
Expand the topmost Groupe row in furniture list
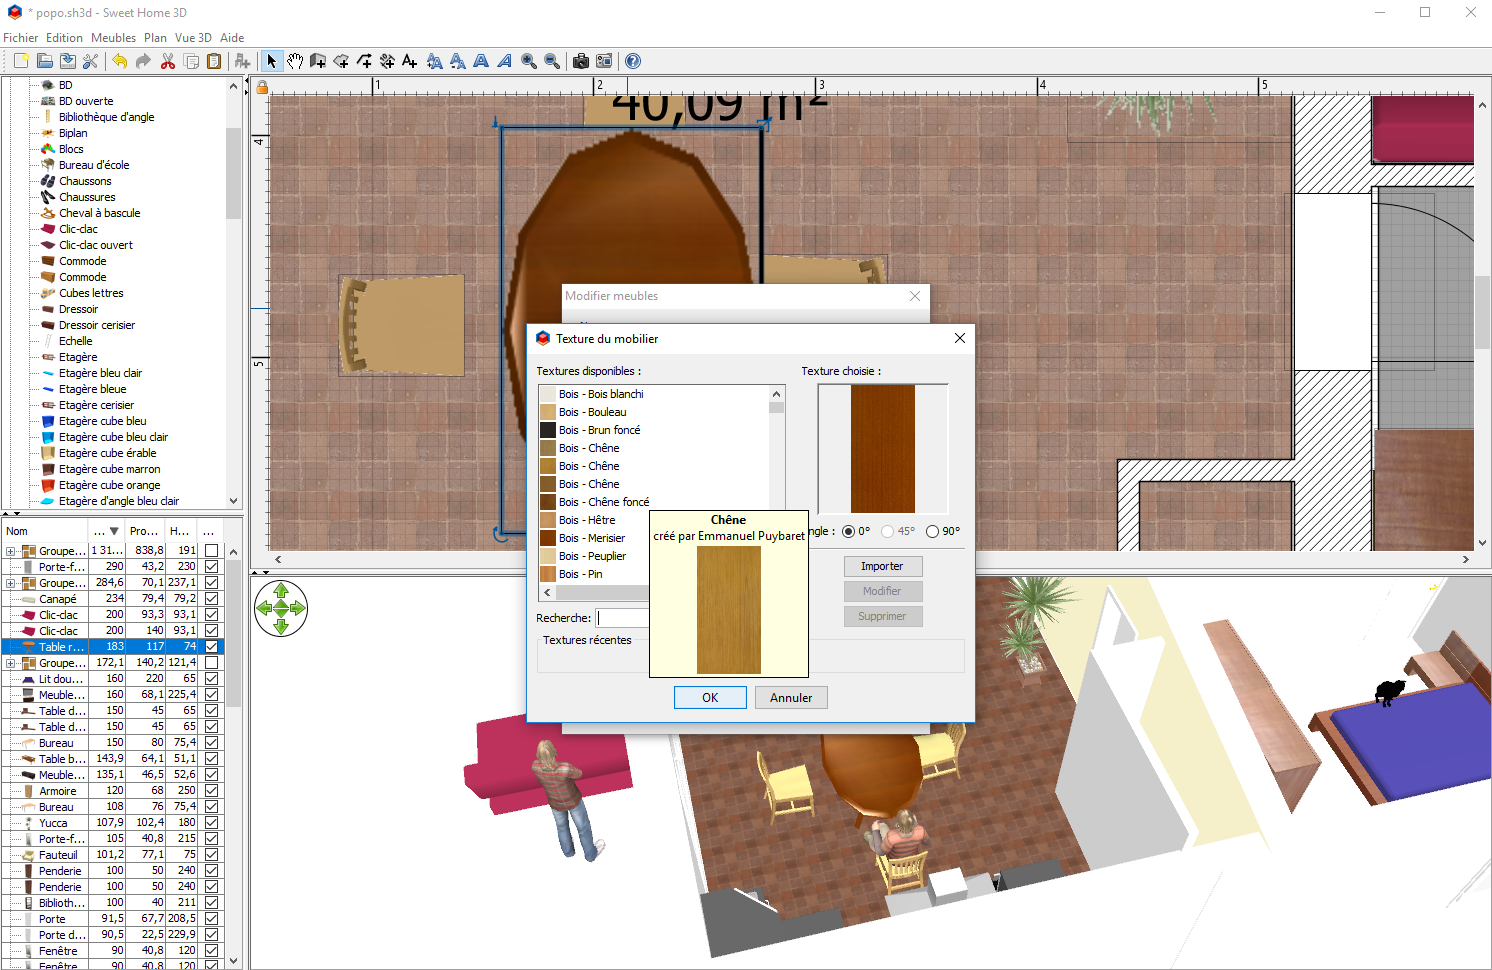coord(10,551)
